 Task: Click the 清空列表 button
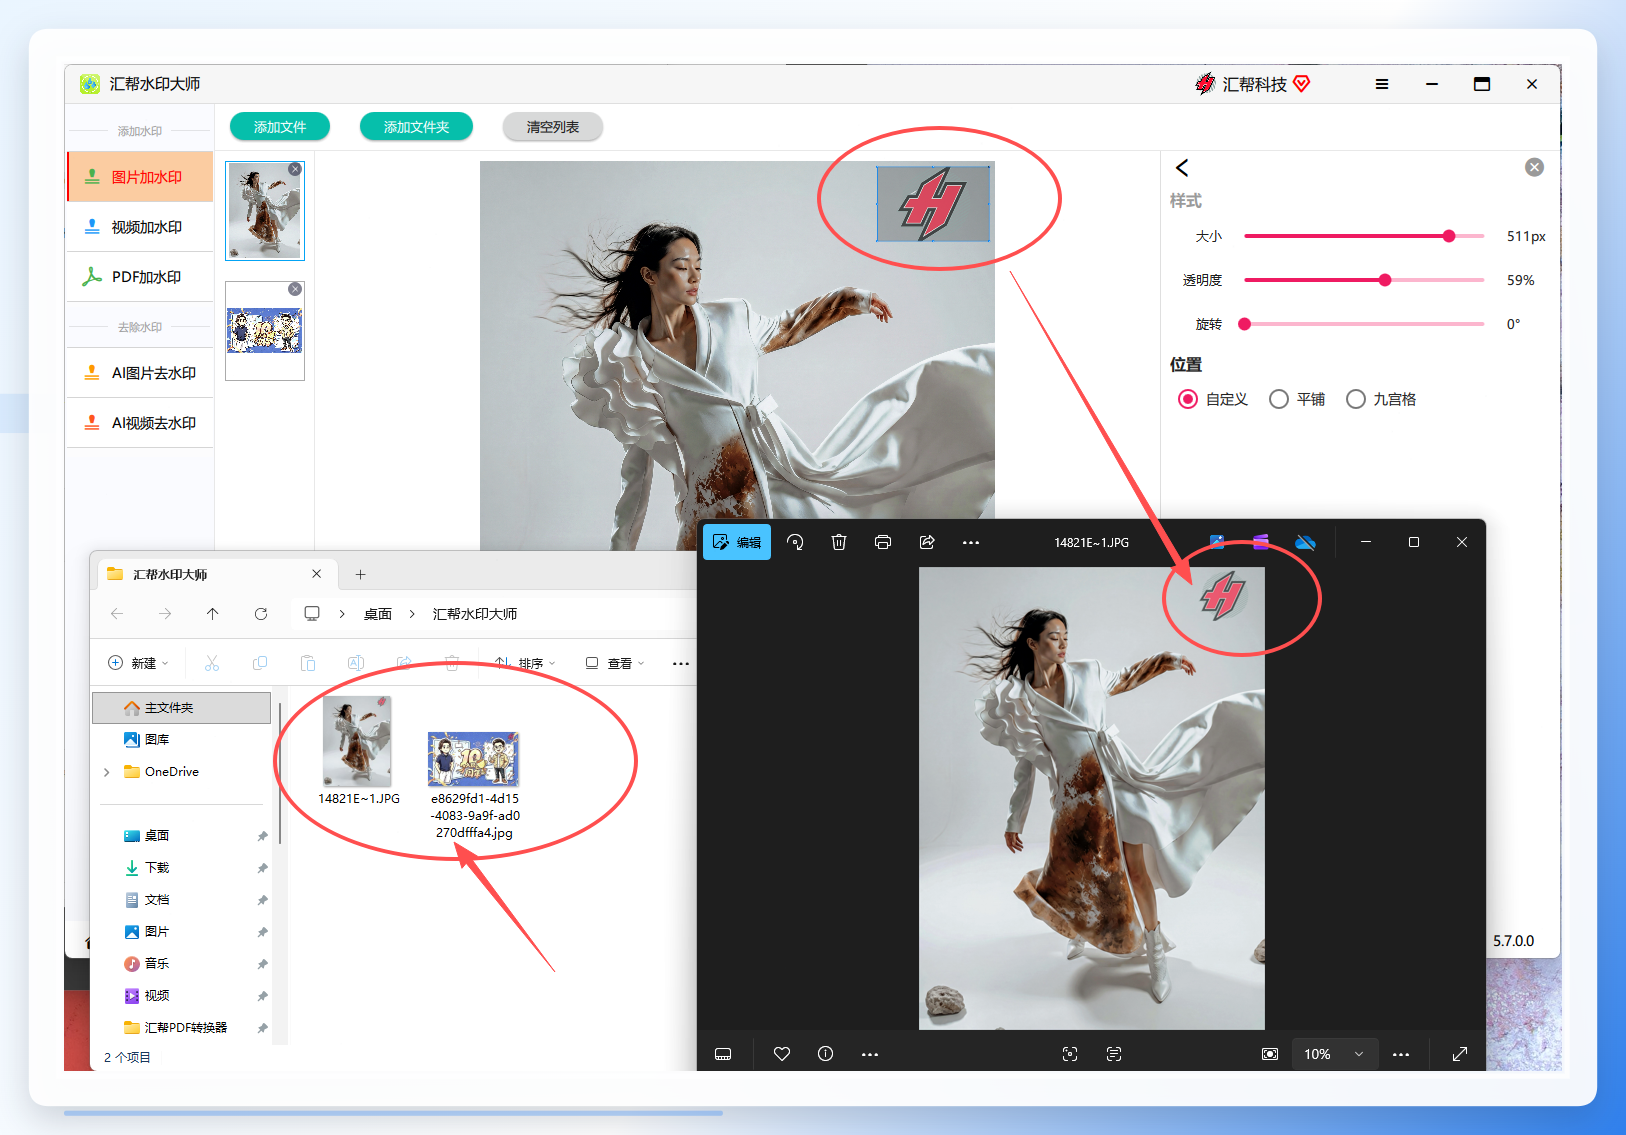[x=553, y=127]
